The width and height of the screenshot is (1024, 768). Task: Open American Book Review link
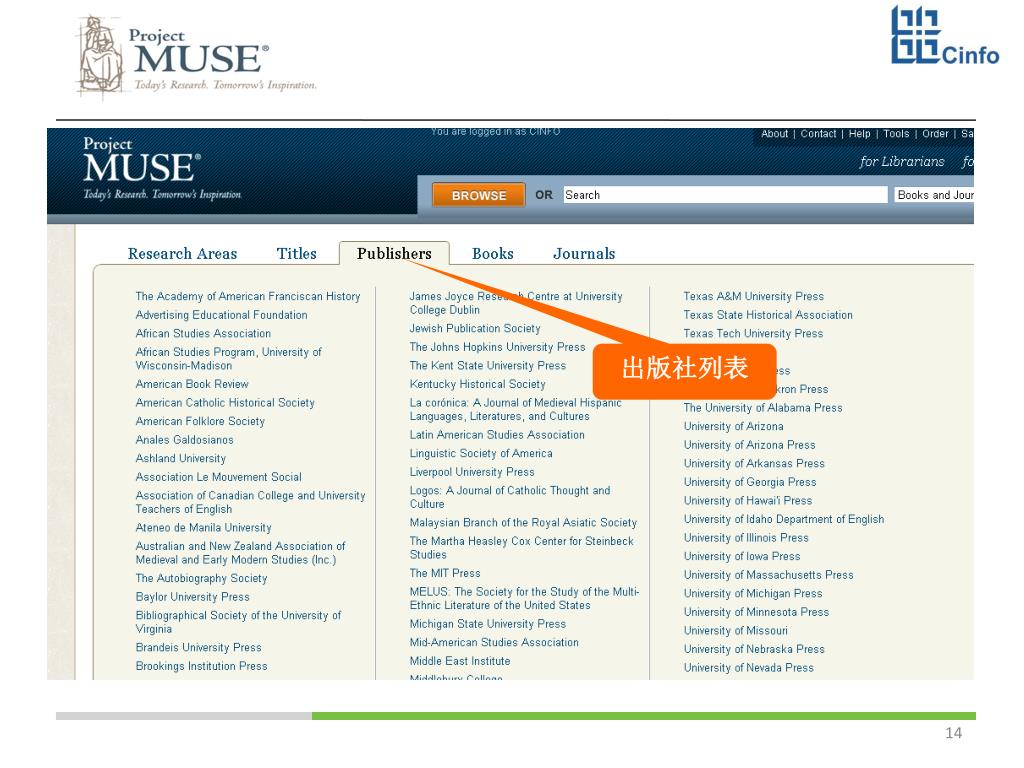pyautogui.click(x=192, y=384)
